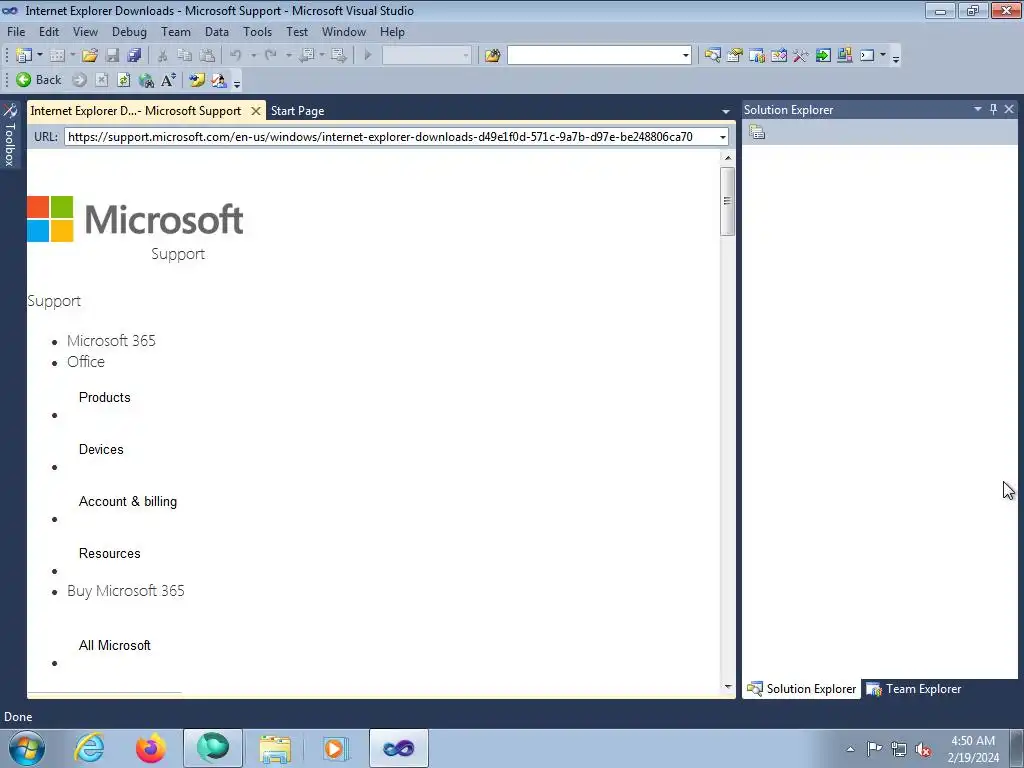The width and height of the screenshot is (1024, 768).
Task: Click the Text Size 'A' icon
Action: pyautogui.click(x=168, y=80)
